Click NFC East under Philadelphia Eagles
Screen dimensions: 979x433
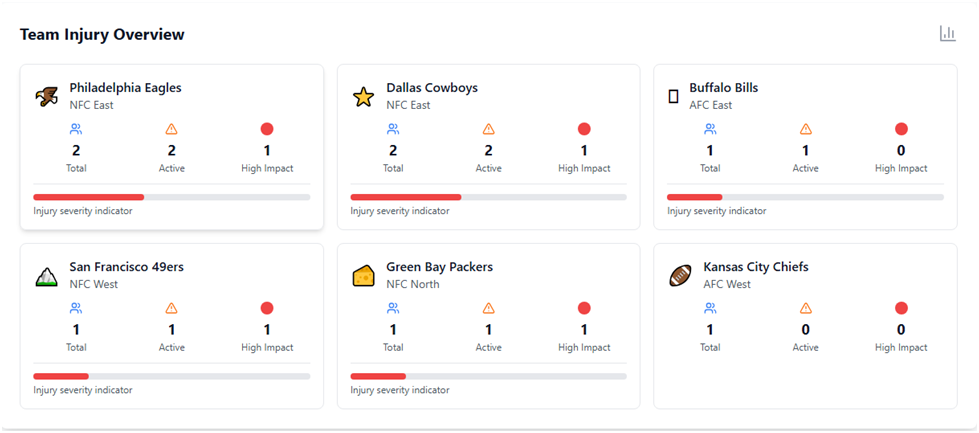tap(92, 105)
